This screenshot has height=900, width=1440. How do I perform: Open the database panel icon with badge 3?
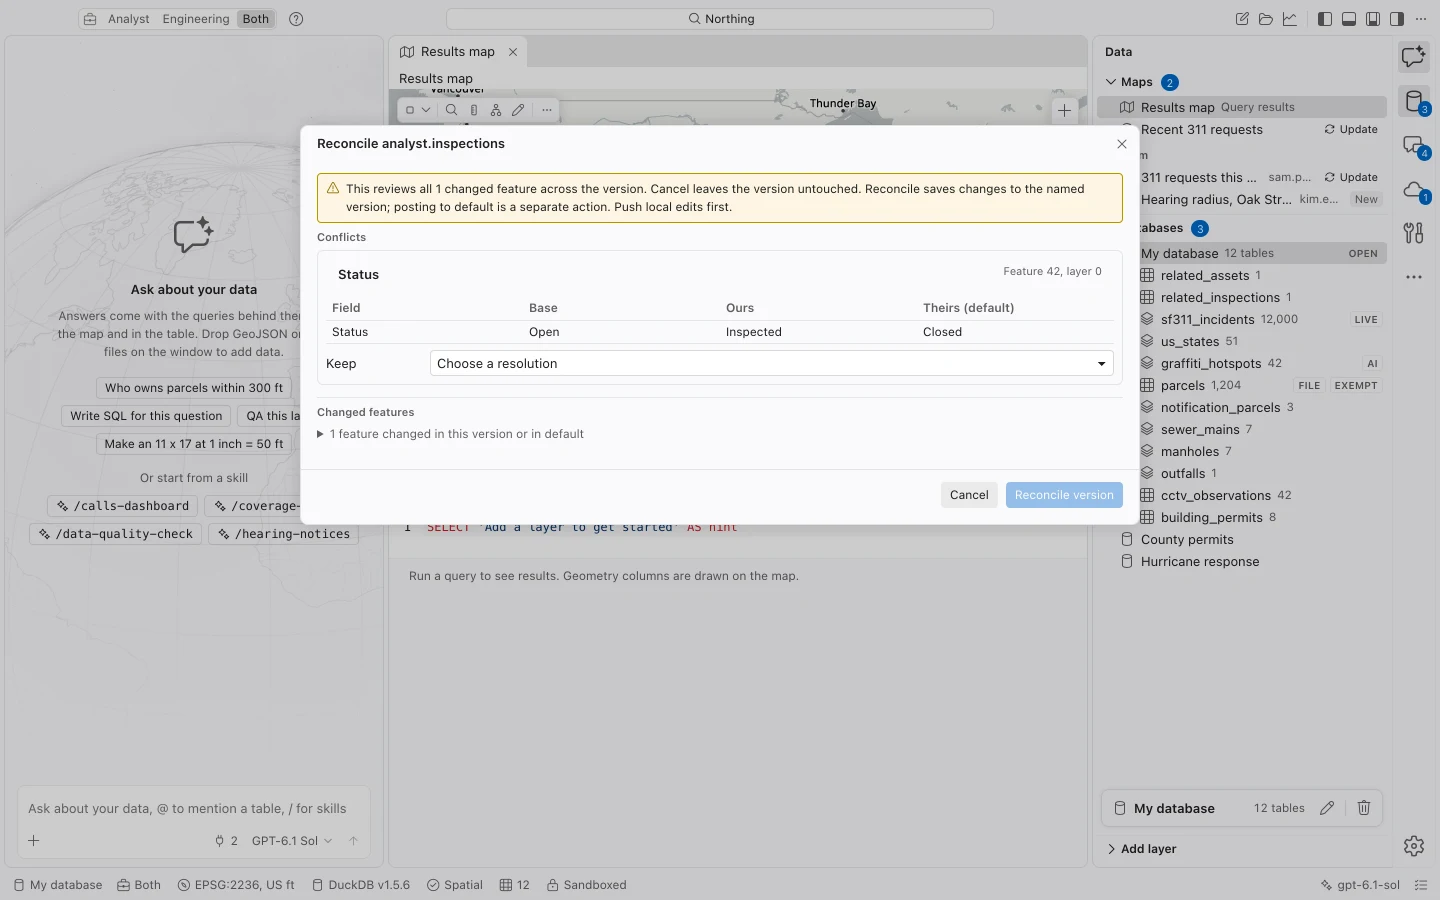coord(1414,101)
